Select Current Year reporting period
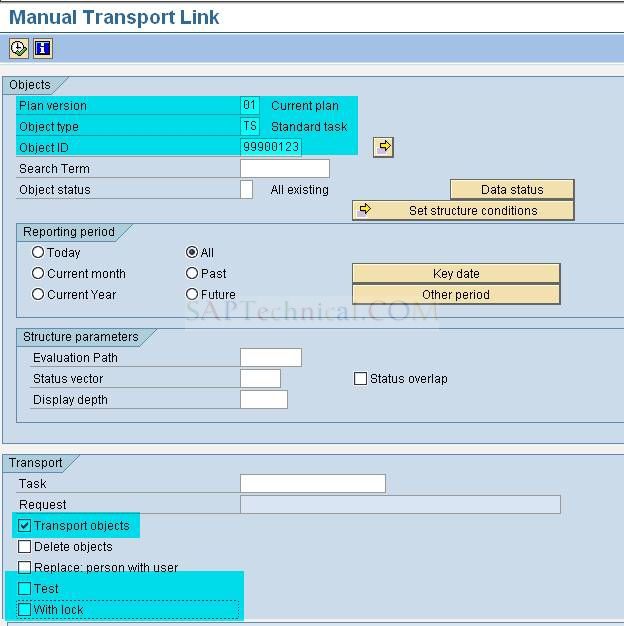The height and width of the screenshot is (626, 624). tap(38, 294)
